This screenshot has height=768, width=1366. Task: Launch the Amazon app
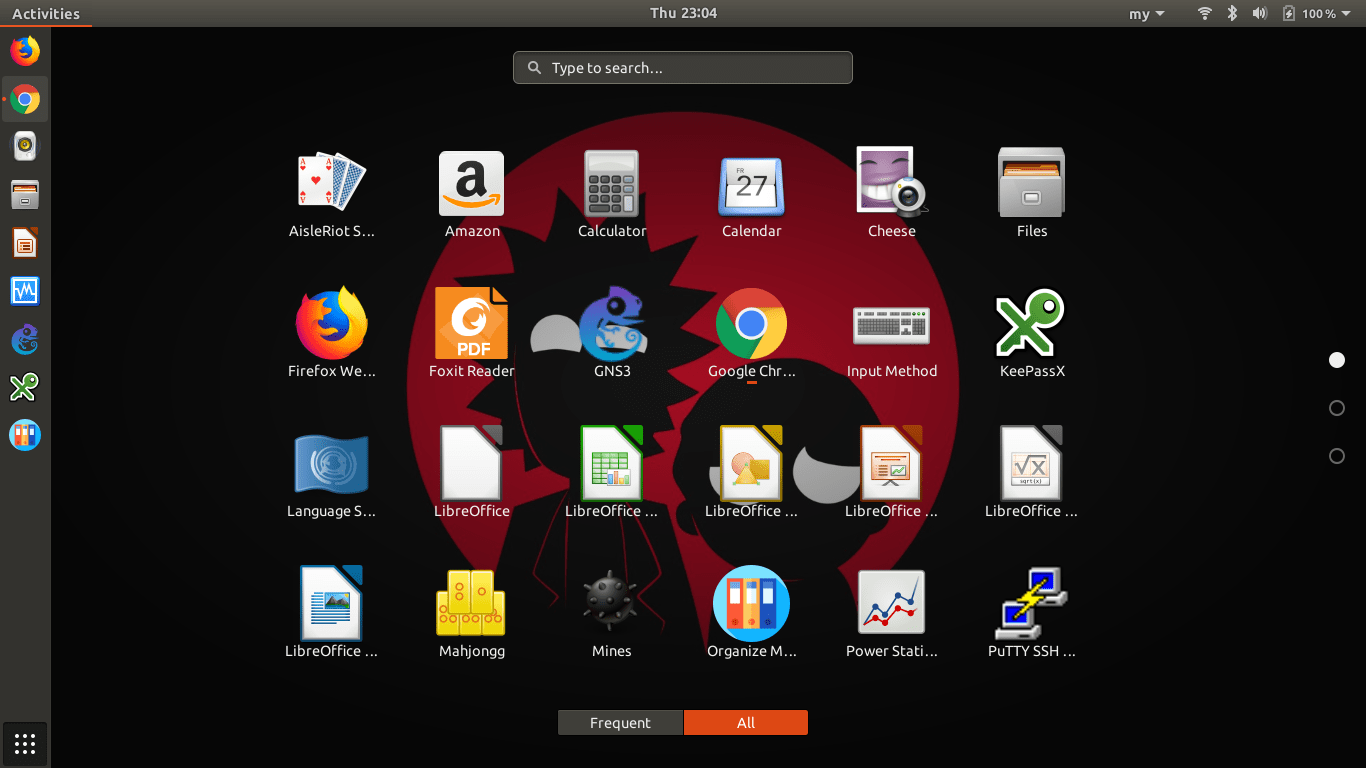click(472, 184)
